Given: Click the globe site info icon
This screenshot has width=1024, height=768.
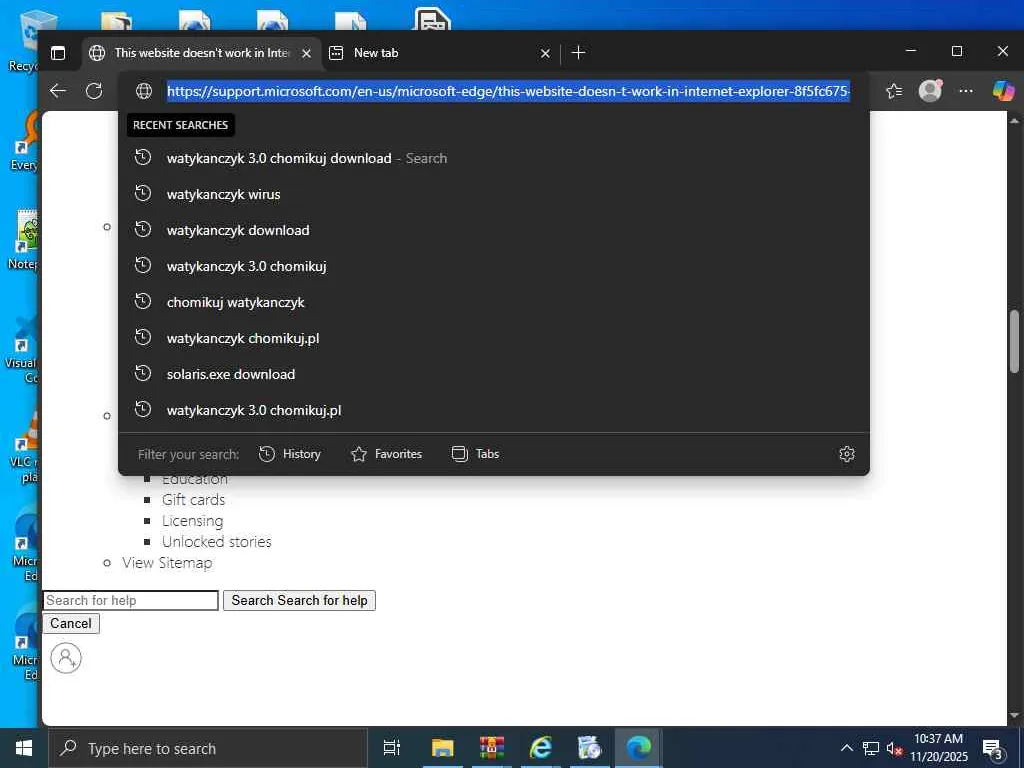Looking at the screenshot, I should (144, 91).
